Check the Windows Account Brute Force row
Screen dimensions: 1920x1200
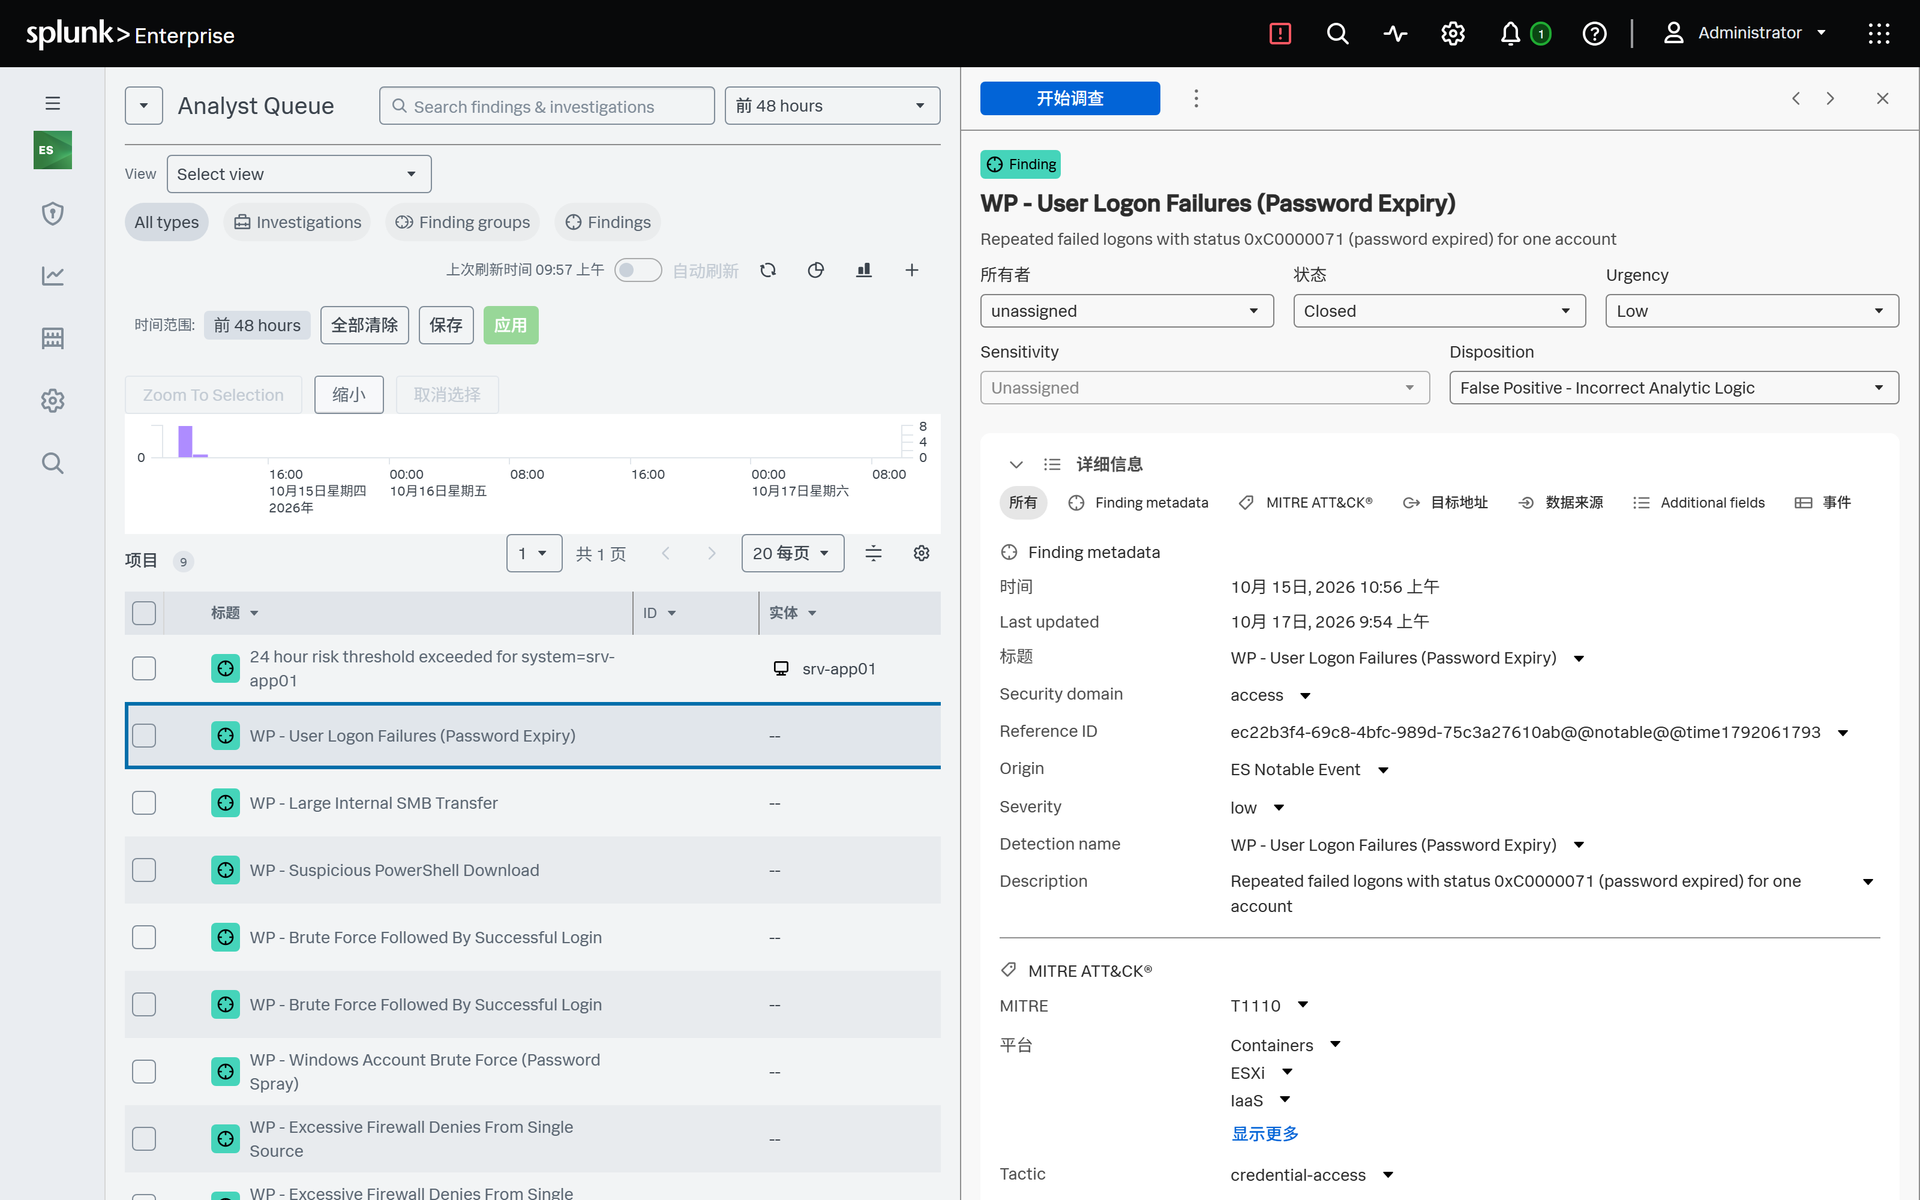click(144, 1071)
